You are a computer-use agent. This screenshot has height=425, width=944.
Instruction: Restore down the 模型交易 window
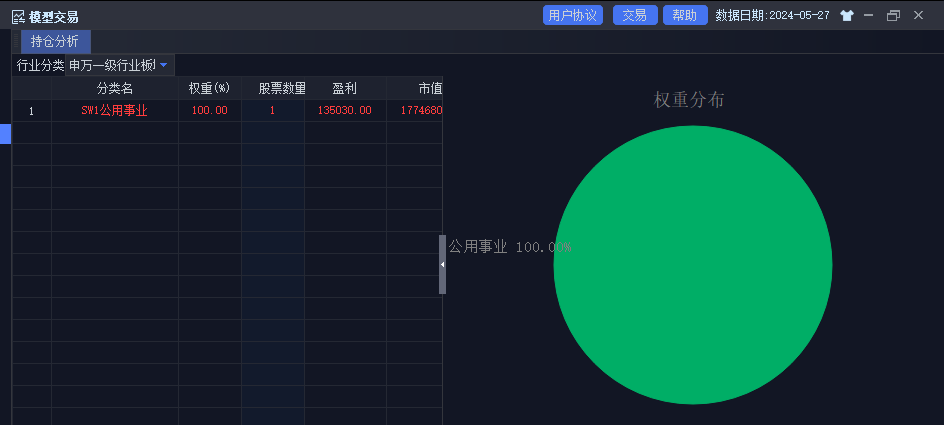click(x=893, y=16)
